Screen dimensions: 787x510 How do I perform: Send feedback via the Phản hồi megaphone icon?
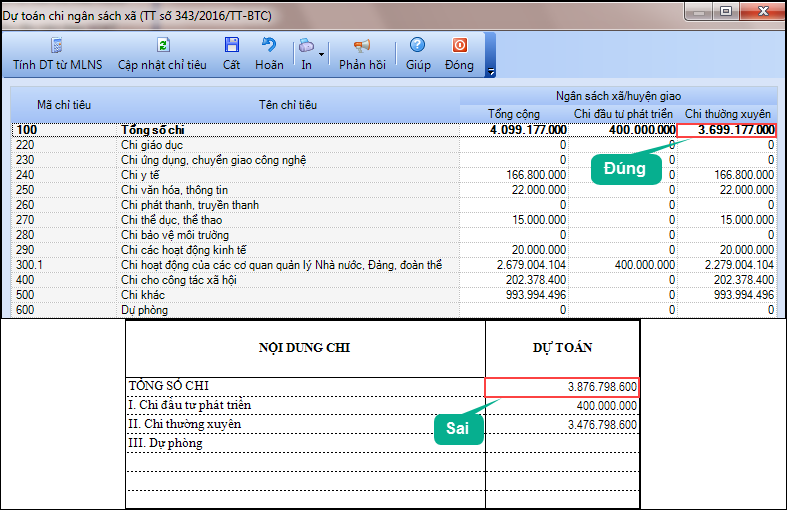(362, 46)
